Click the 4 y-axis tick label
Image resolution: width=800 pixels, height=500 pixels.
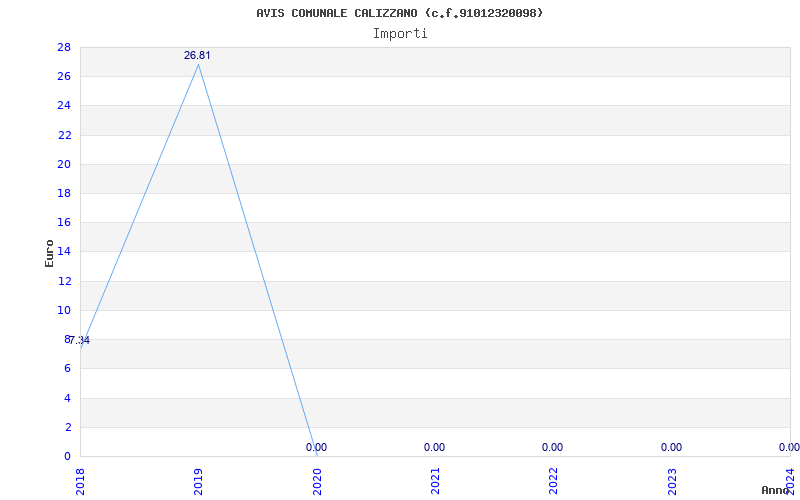tap(67, 398)
